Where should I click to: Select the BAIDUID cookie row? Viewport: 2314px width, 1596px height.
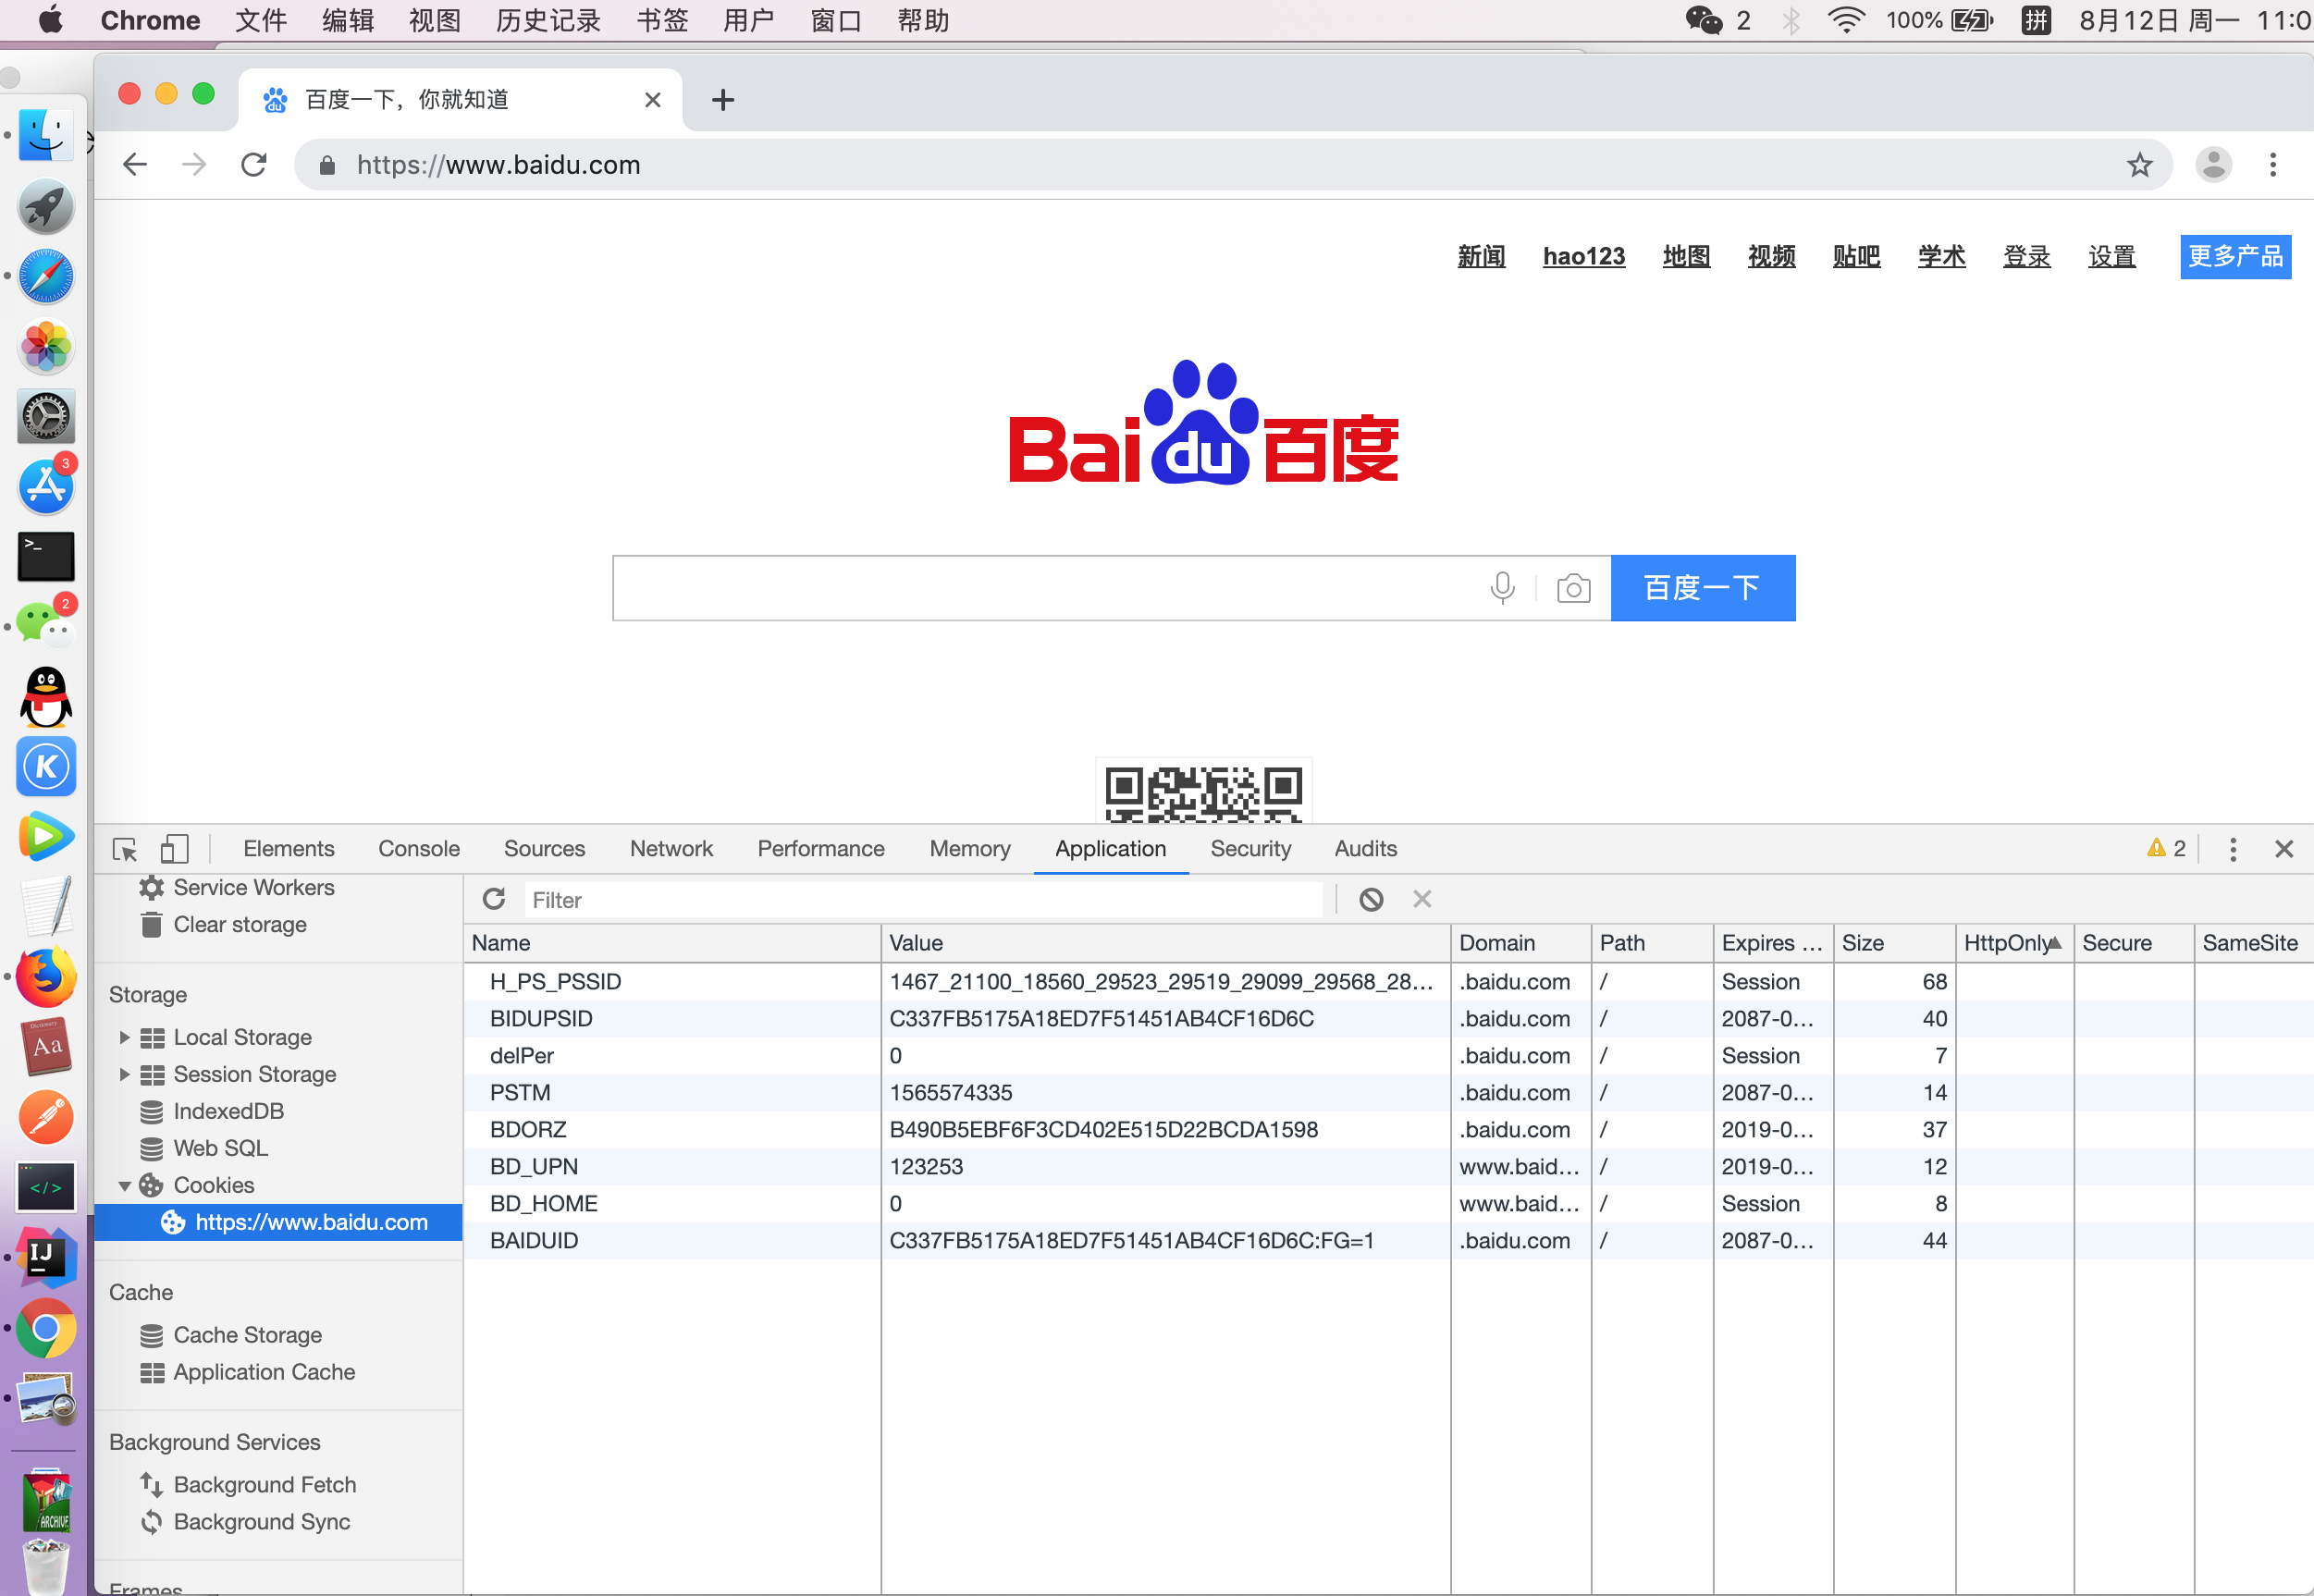pyautogui.click(x=1388, y=1240)
